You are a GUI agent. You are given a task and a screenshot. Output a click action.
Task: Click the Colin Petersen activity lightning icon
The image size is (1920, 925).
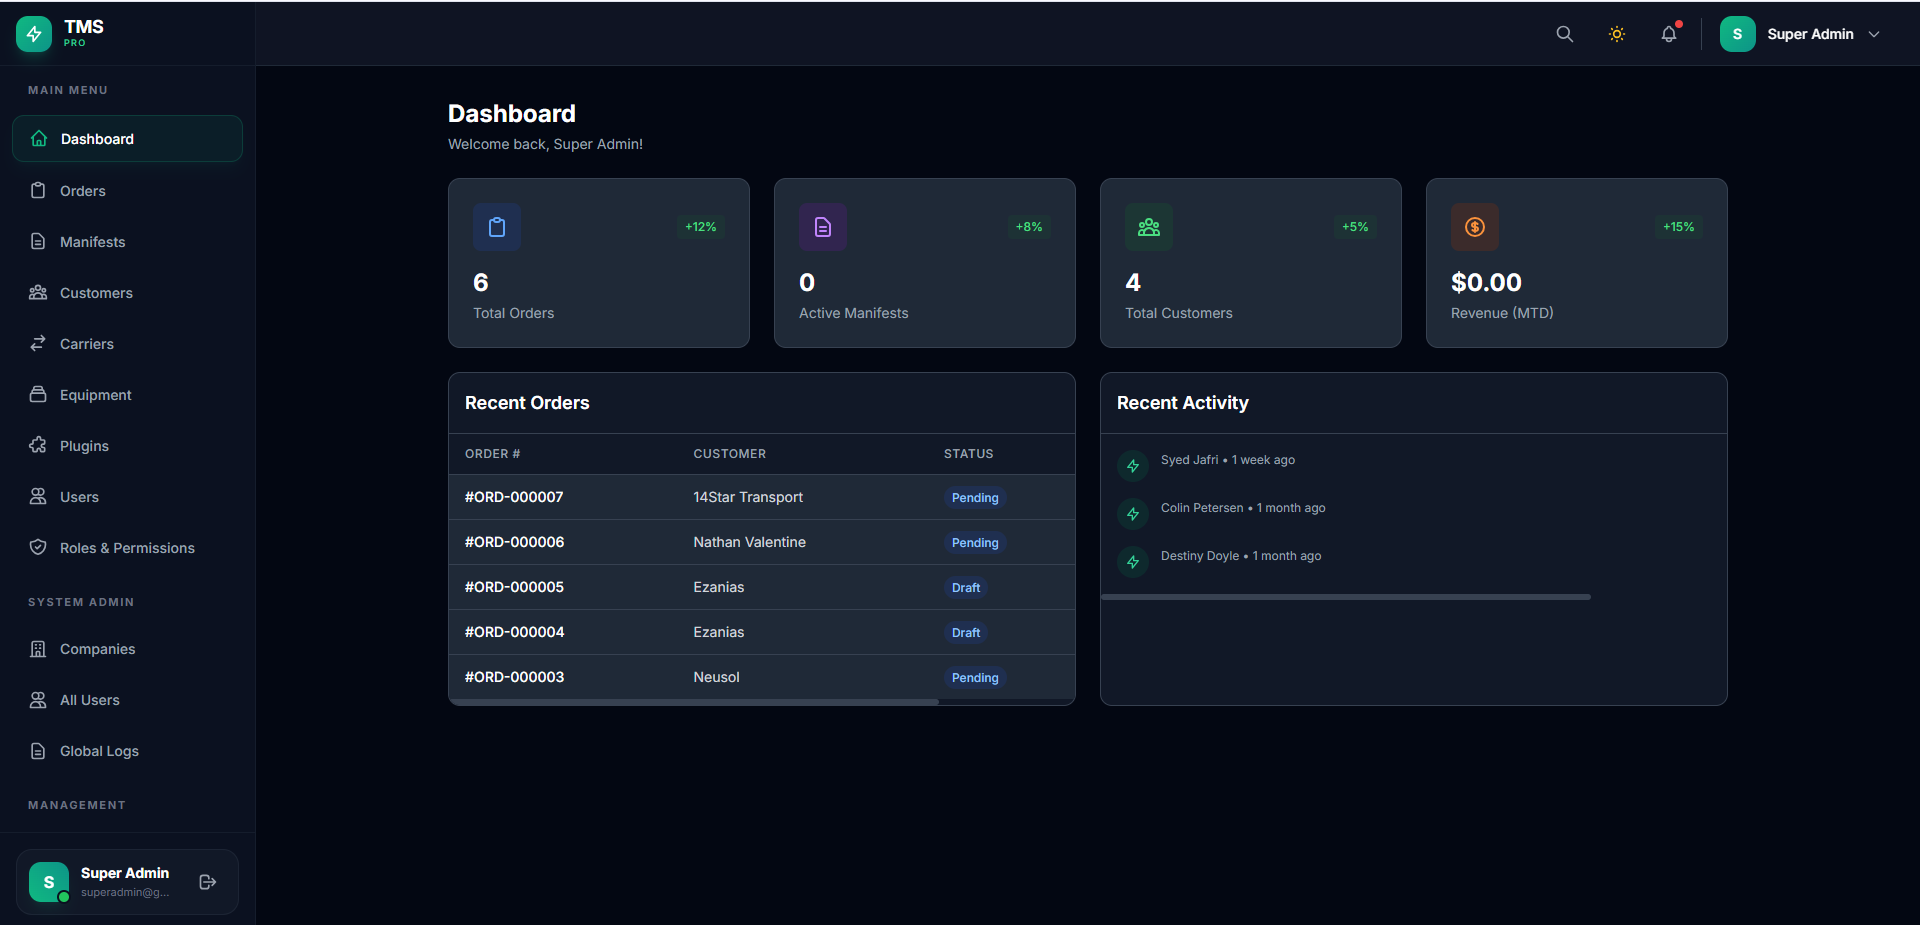[1133, 514]
